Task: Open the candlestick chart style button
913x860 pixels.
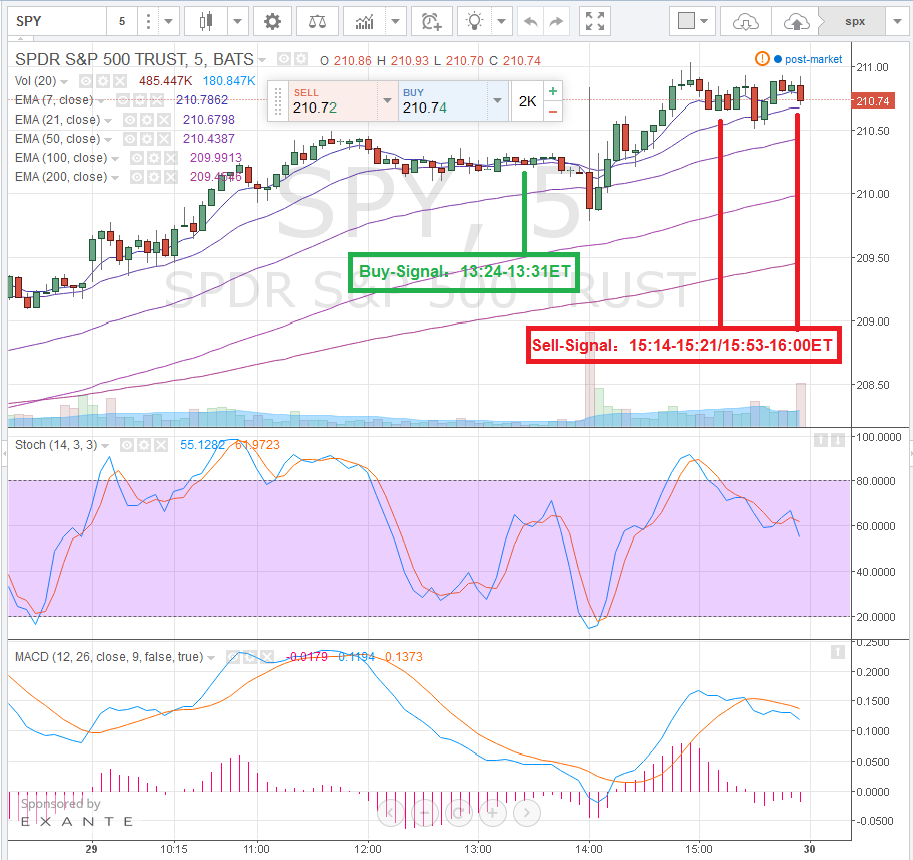Action: point(205,22)
